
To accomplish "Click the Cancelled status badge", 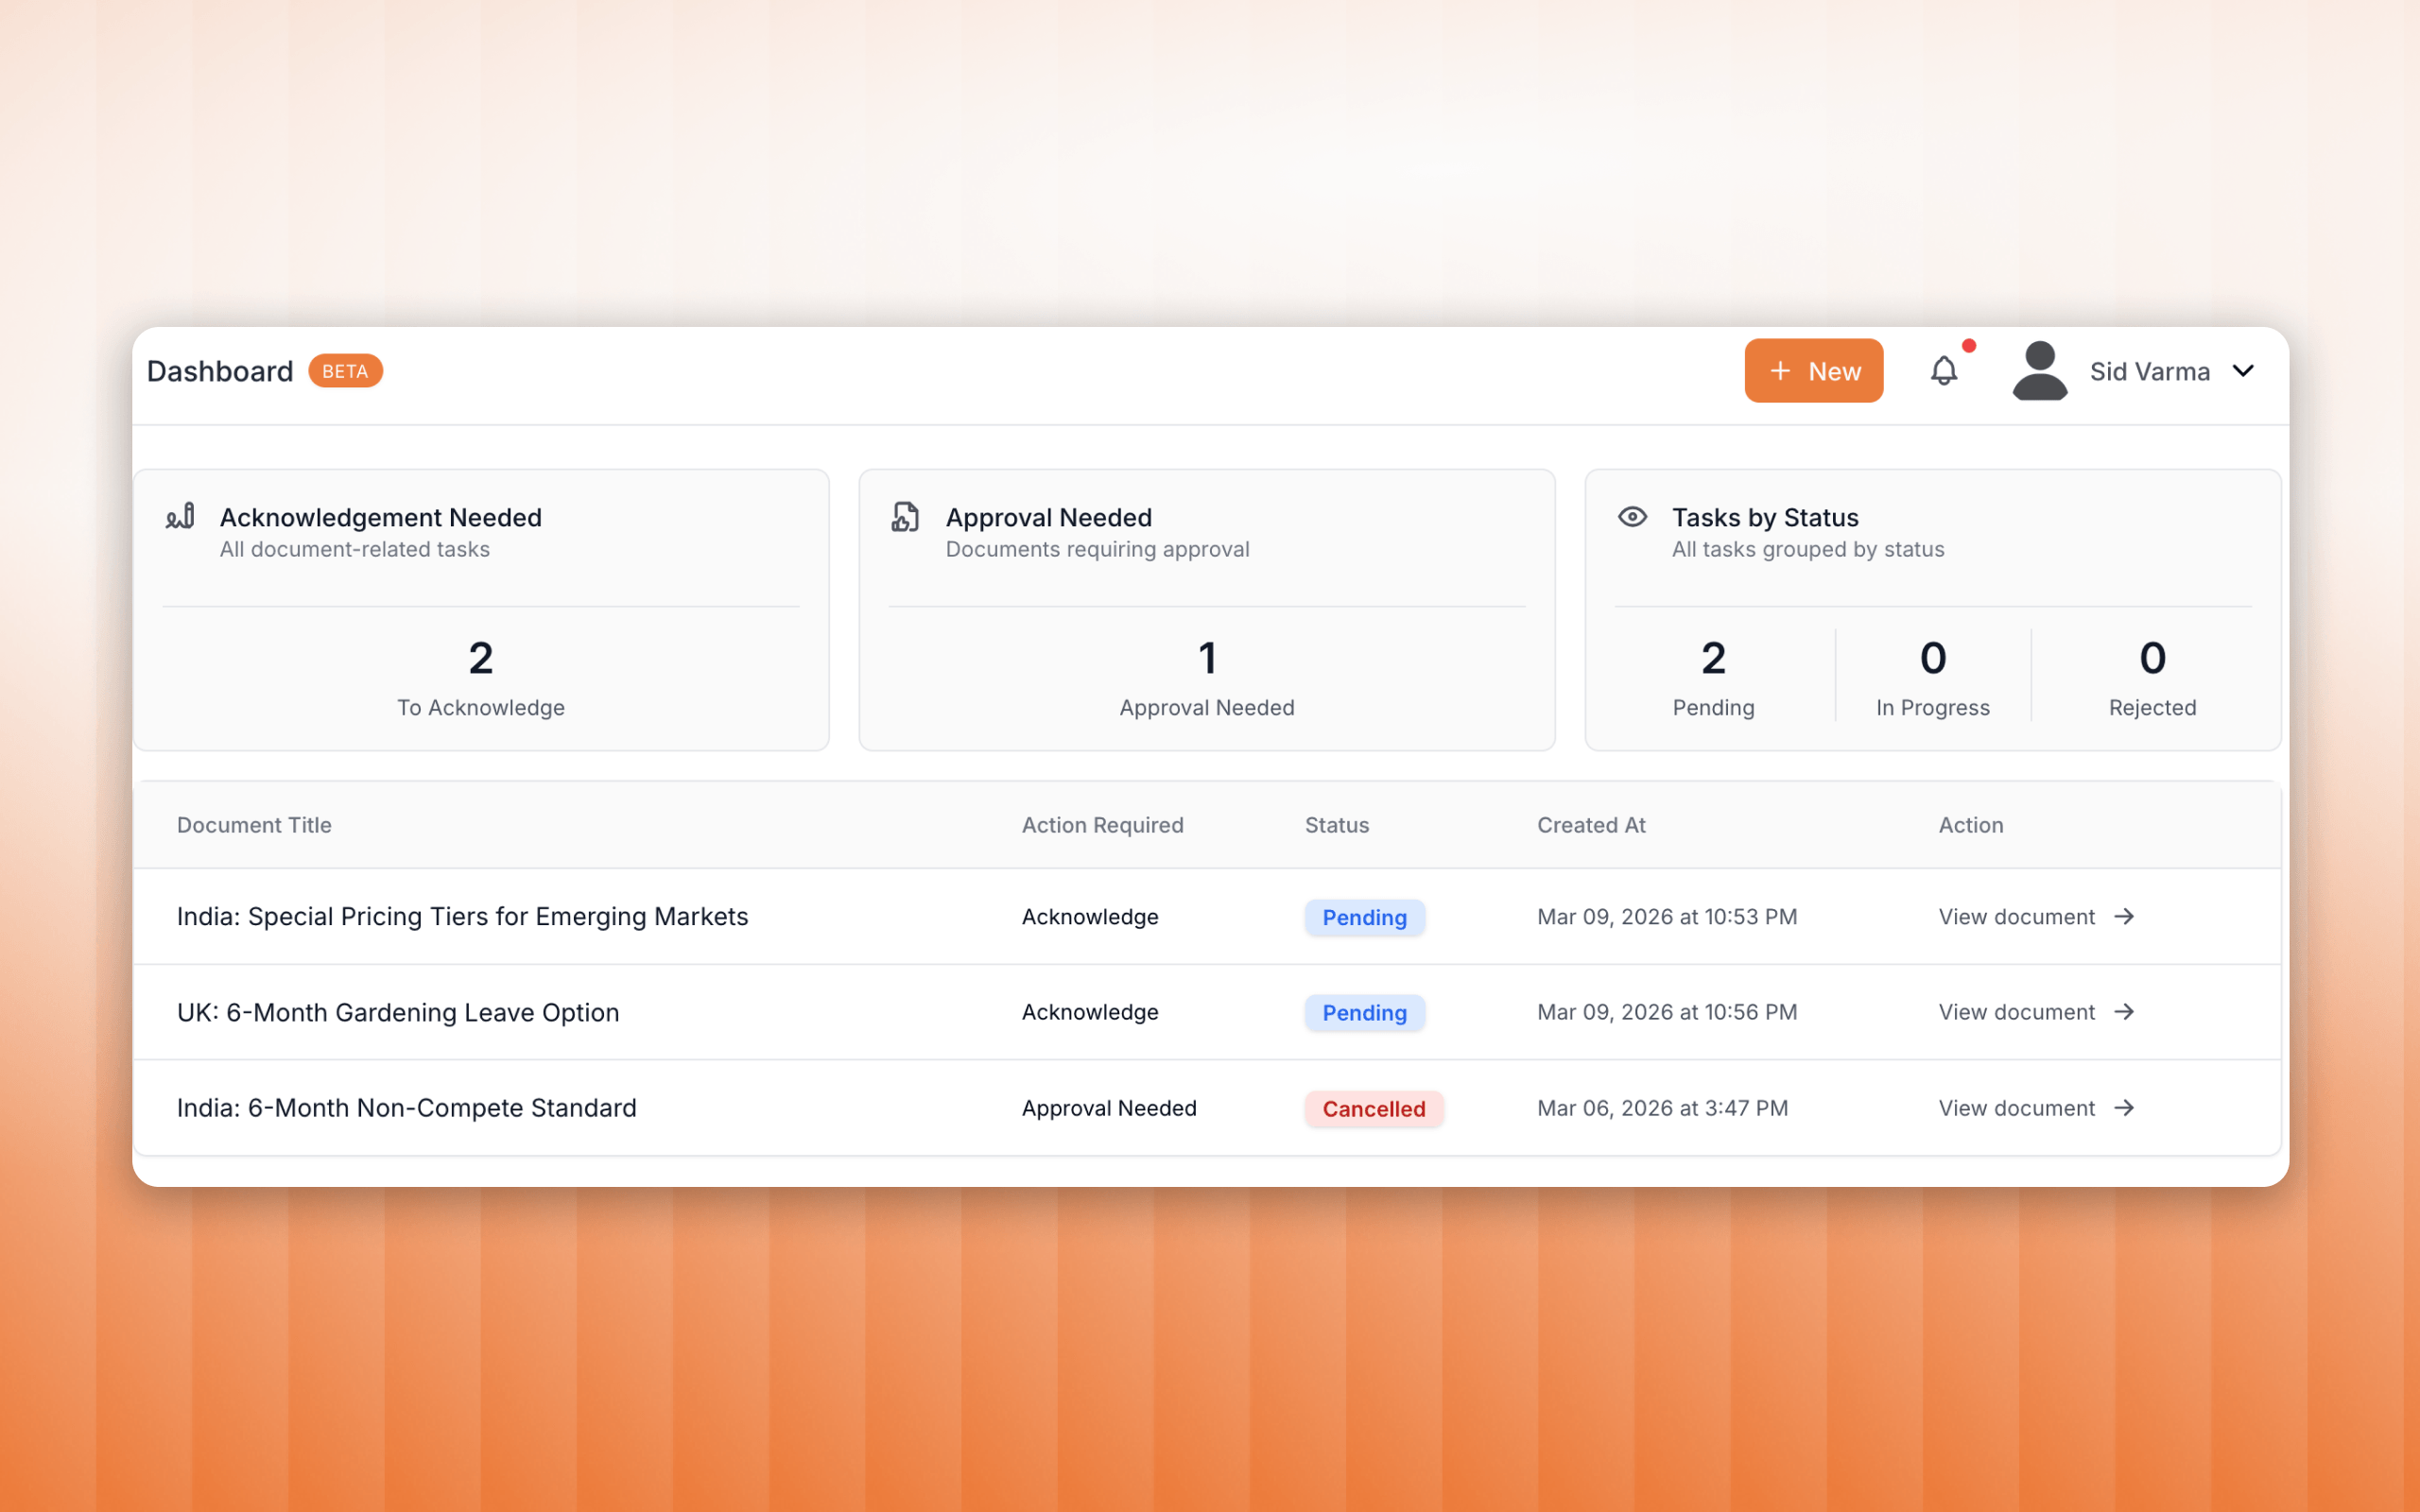I will 1373,1108.
